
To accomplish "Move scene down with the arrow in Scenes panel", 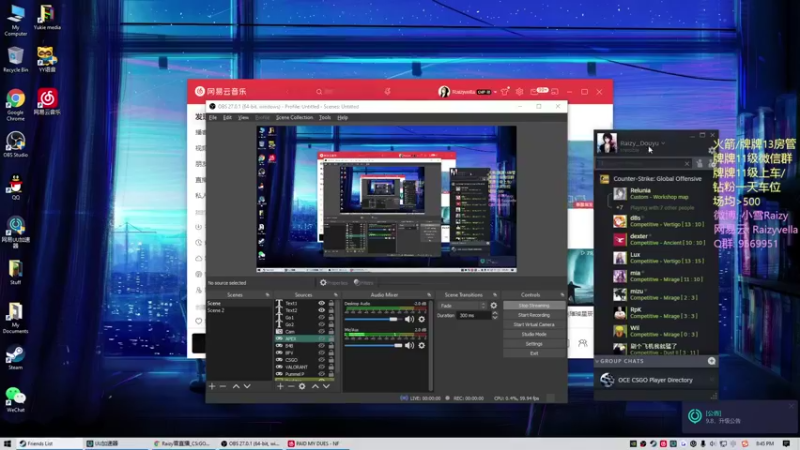I will point(247,386).
